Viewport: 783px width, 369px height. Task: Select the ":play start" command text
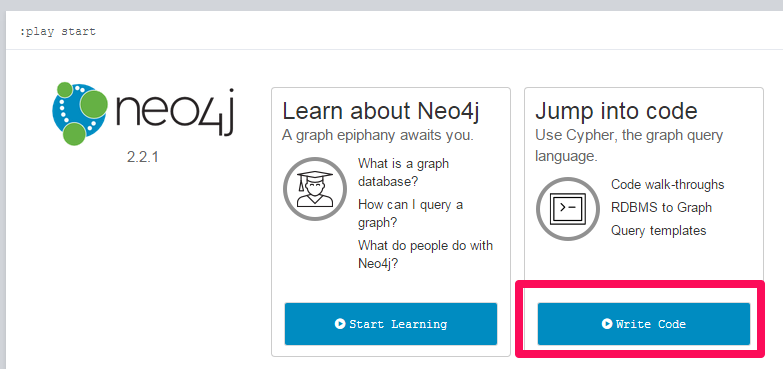tap(58, 32)
